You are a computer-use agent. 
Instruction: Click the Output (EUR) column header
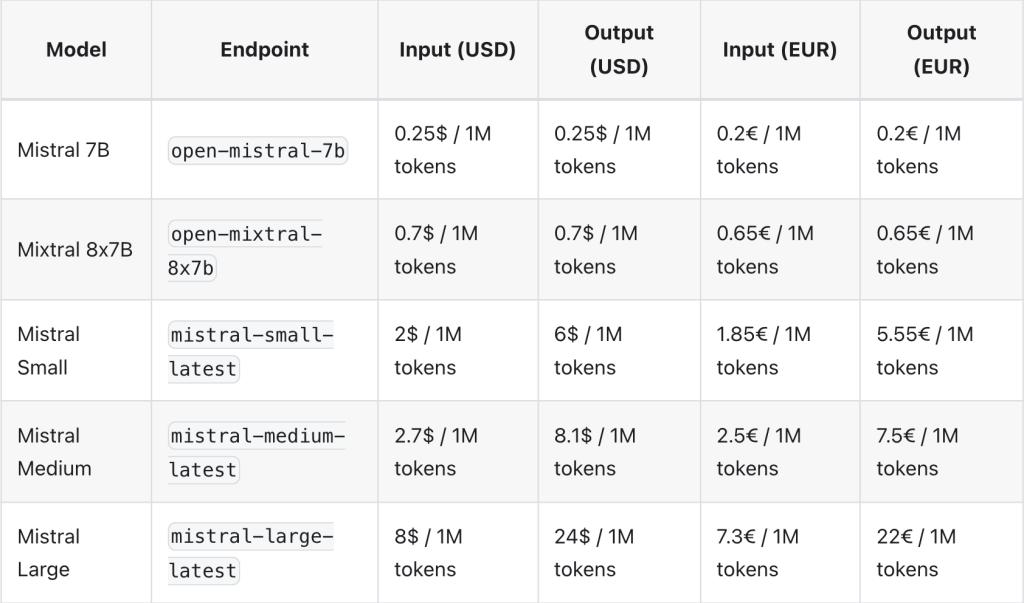(x=941, y=49)
